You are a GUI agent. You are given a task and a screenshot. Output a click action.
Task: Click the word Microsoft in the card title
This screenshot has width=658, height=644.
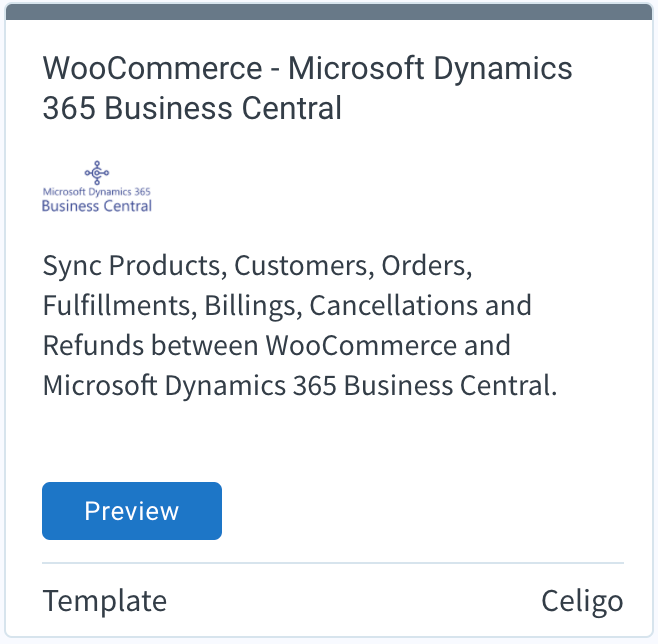[356, 68]
